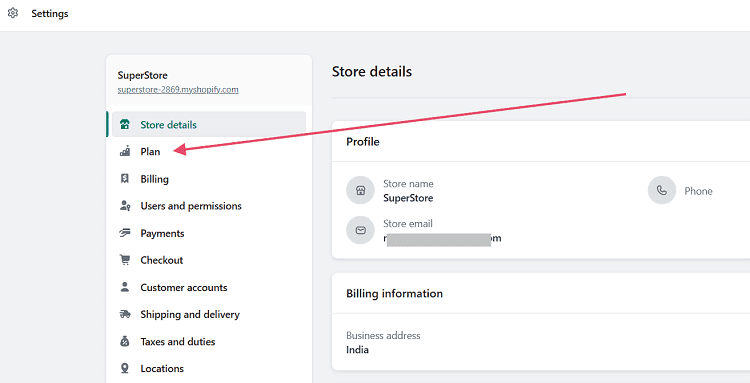Click the Billing information heading

[395, 294]
